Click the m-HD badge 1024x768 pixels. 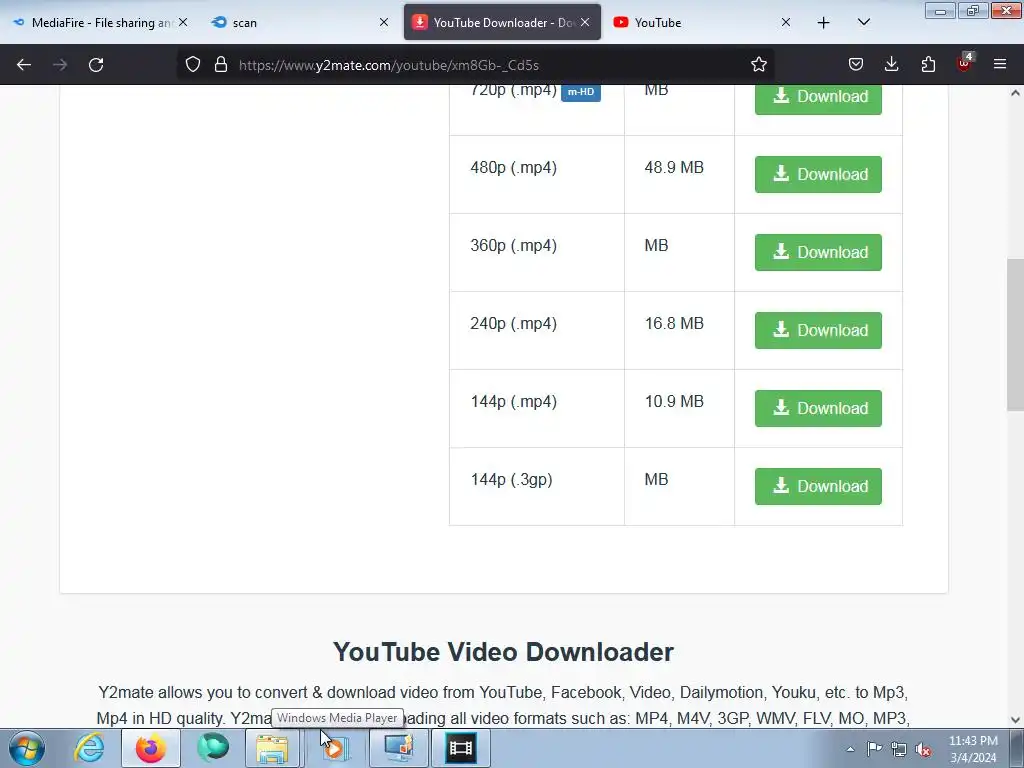[x=581, y=92]
